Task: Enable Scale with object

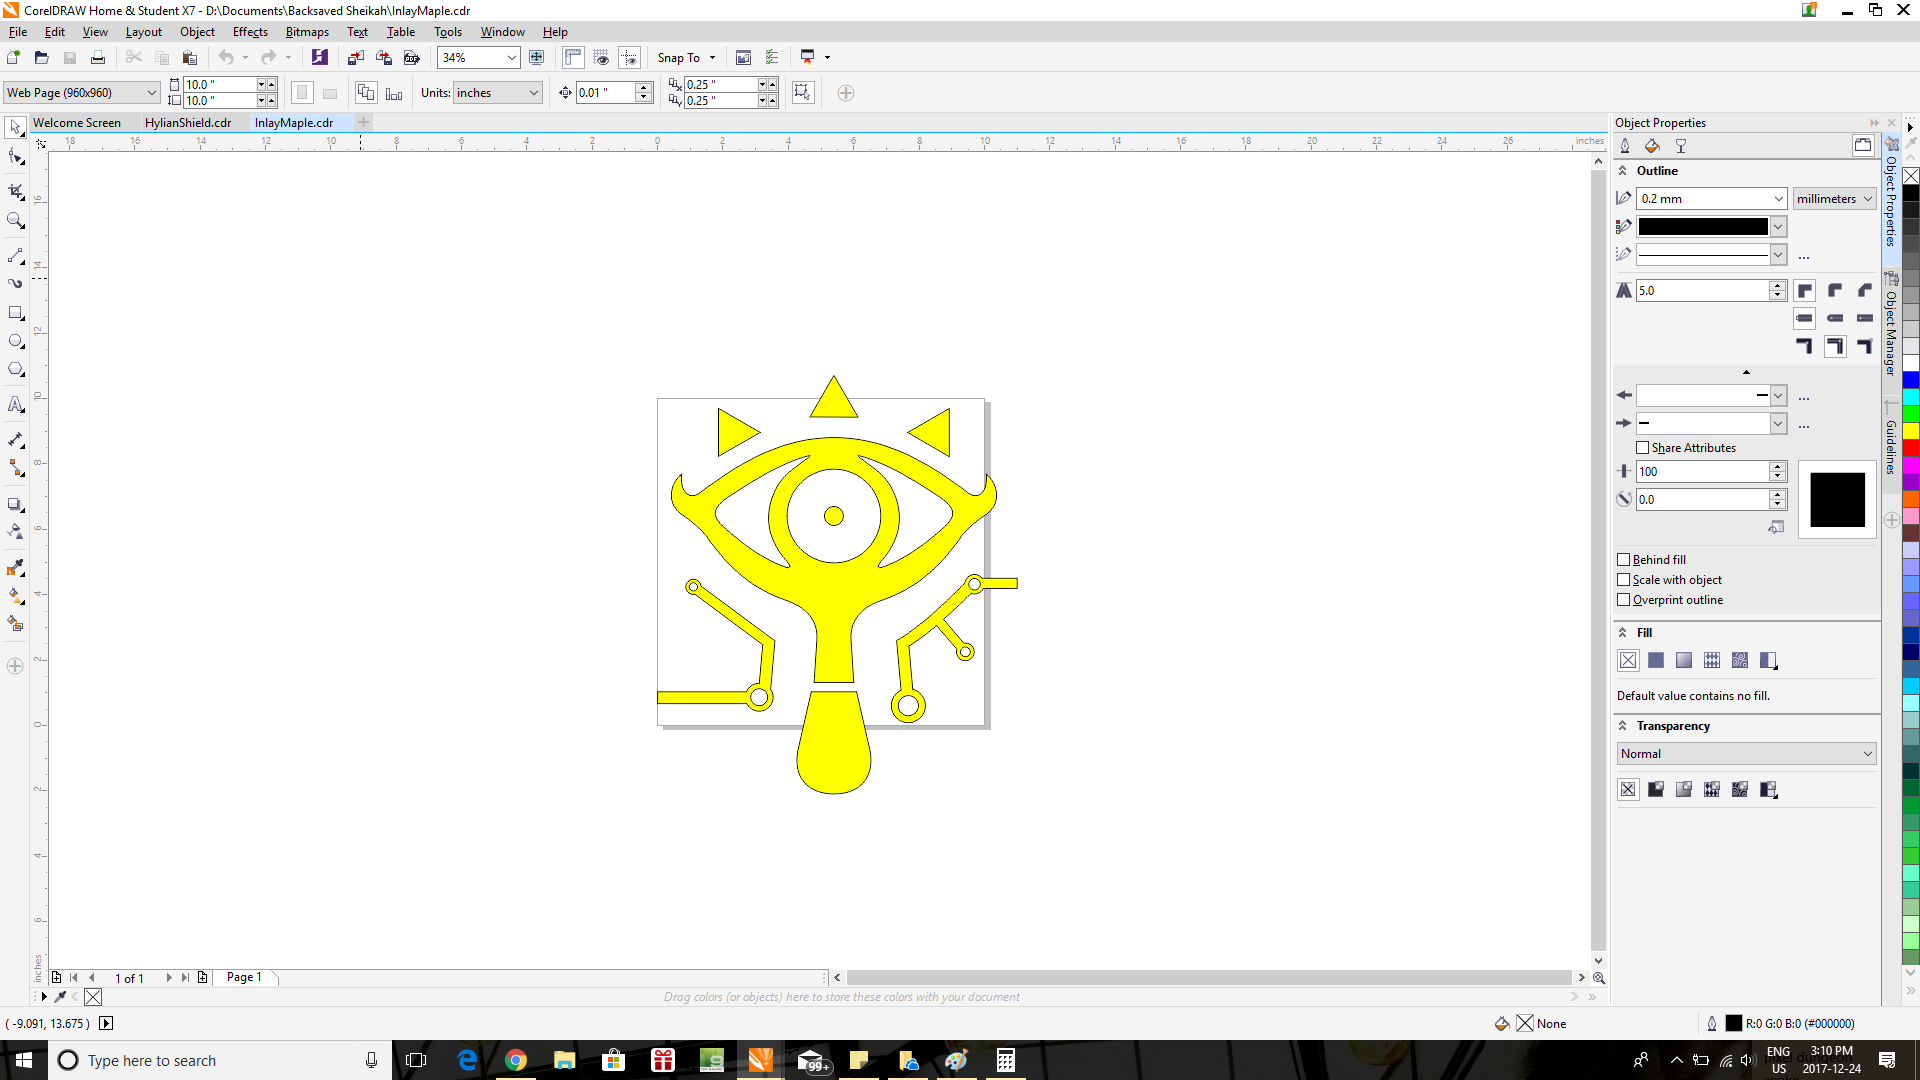Action: [x=1623, y=580]
